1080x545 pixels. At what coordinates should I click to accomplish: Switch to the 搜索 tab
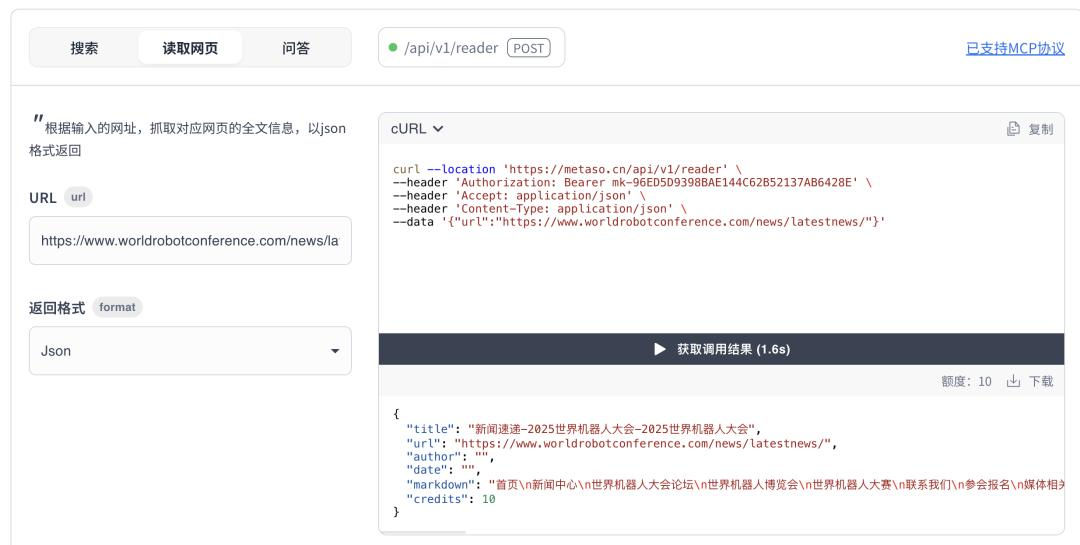tap(84, 48)
